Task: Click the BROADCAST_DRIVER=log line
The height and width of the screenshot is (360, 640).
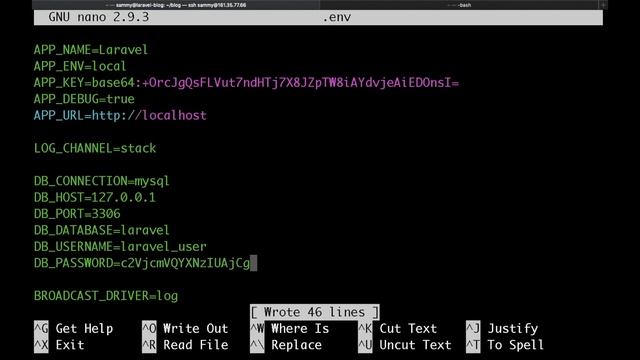Action: 106,296
